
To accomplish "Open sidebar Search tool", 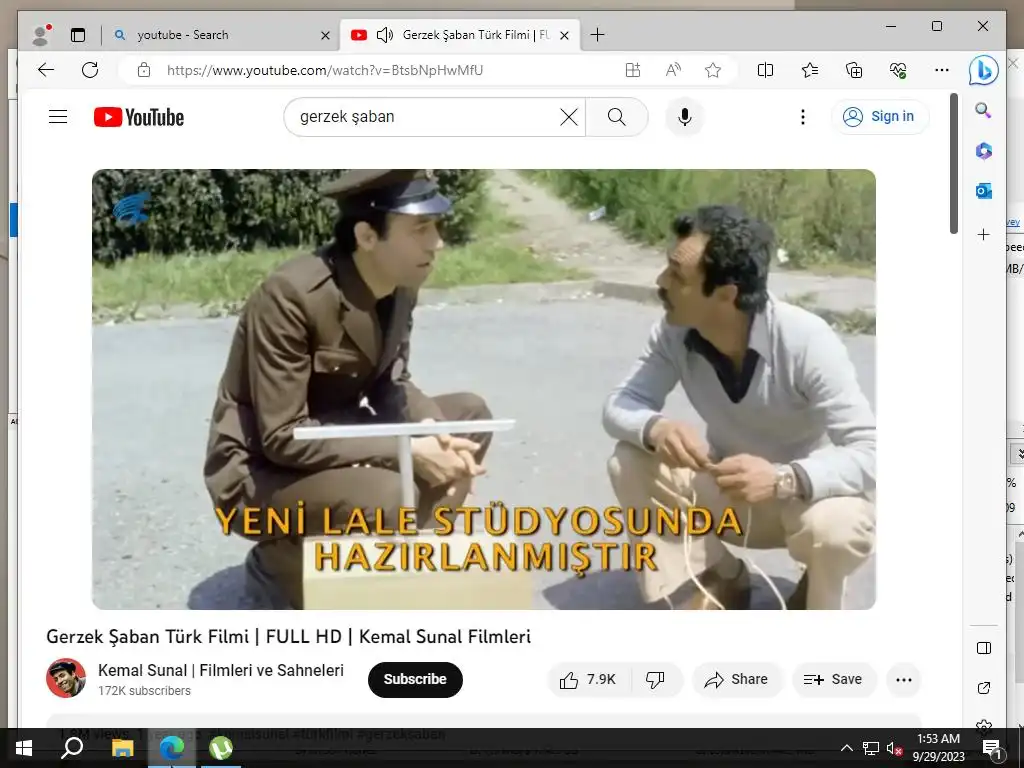I will pyautogui.click(x=984, y=110).
